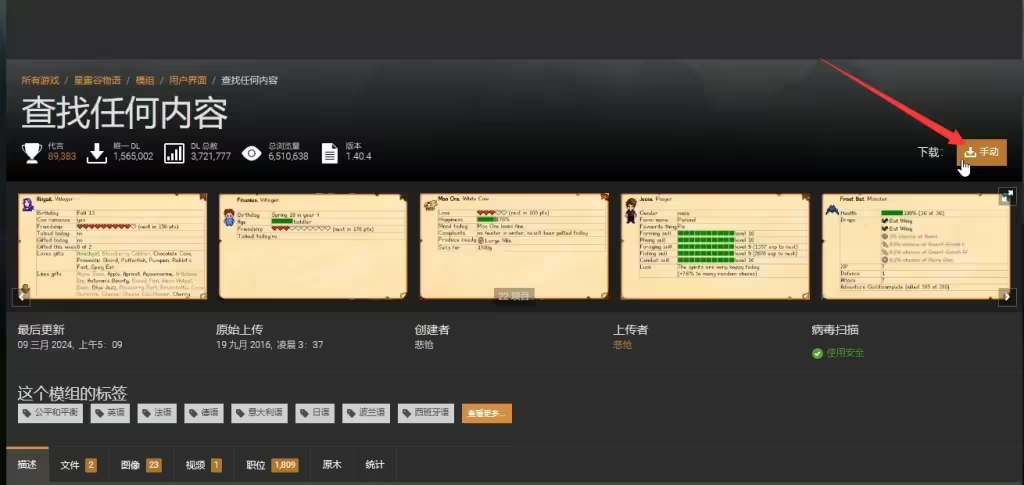Image resolution: width=1024 pixels, height=485 pixels.
Task: Go to previous gallery image arrow
Action: (x=22, y=297)
